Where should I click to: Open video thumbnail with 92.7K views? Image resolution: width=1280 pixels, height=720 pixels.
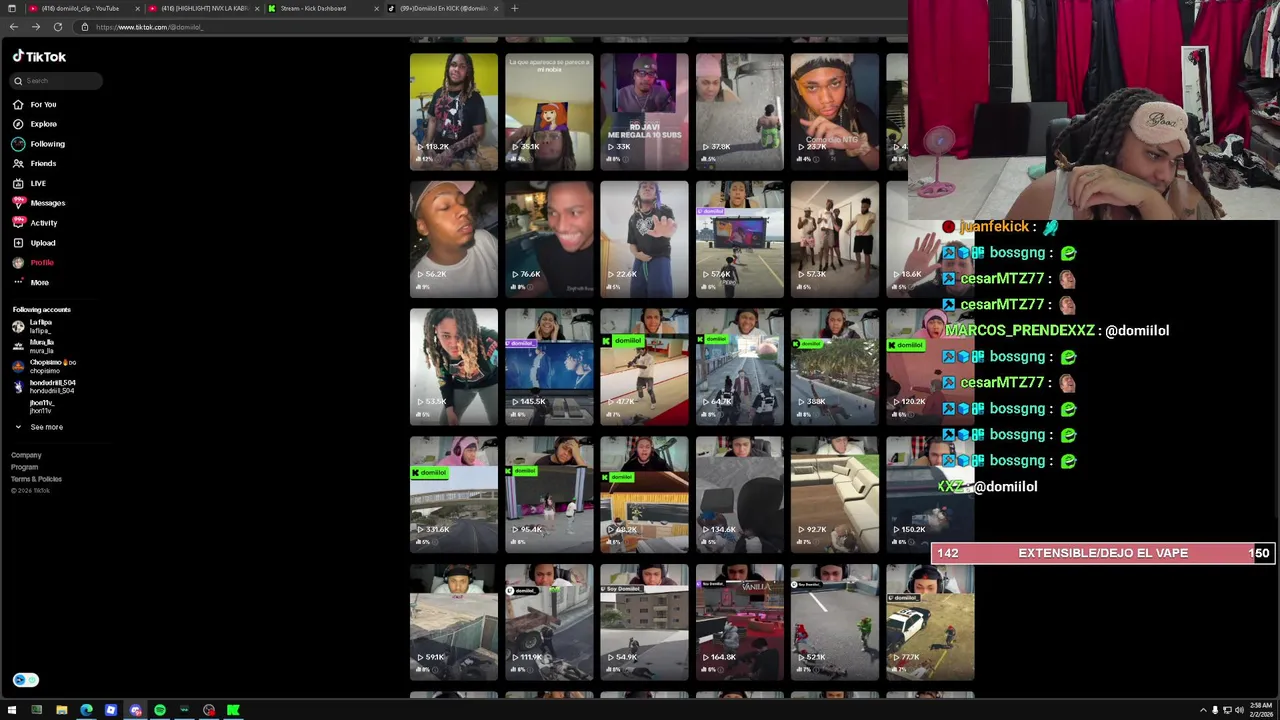[835, 495]
